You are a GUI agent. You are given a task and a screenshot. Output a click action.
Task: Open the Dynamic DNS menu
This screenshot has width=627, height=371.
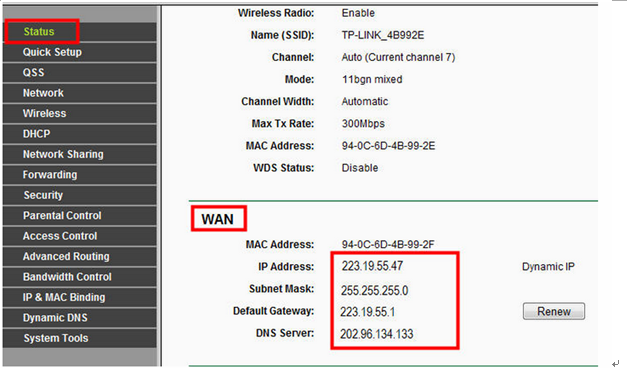click(x=55, y=317)
